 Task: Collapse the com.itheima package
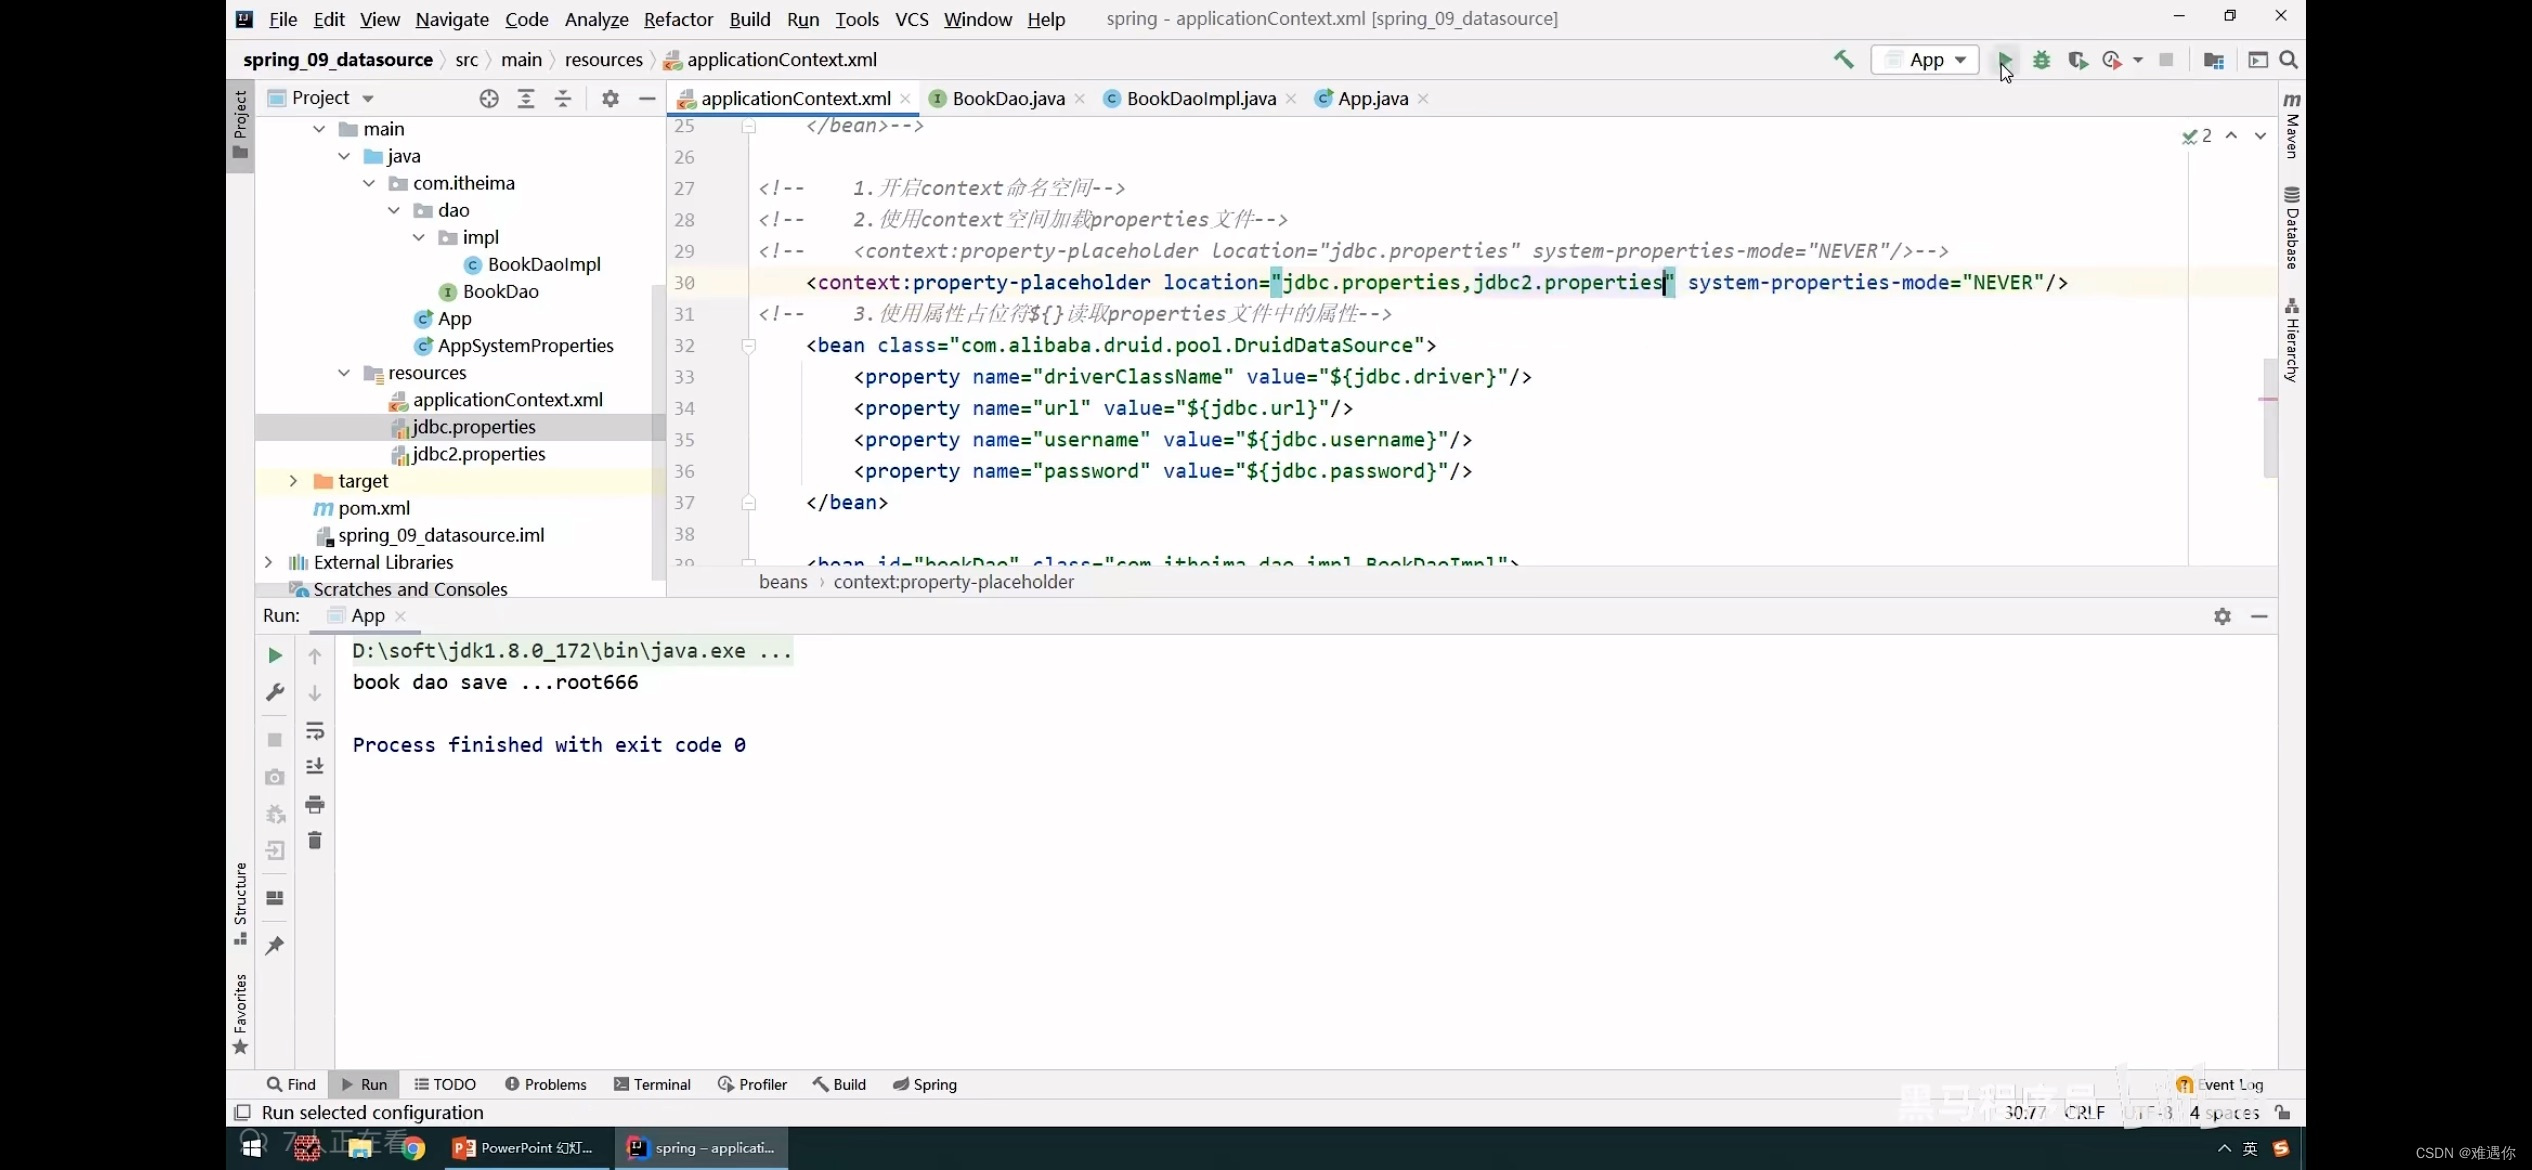point(368,183)
